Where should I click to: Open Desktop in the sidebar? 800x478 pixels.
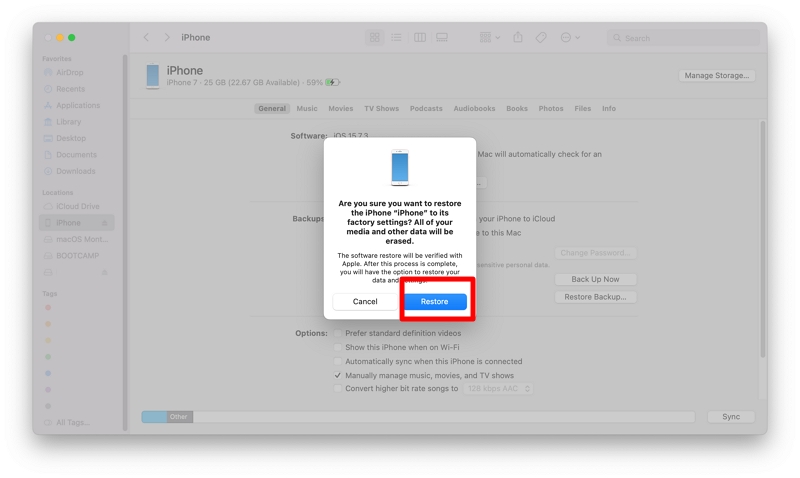(71, 138)
